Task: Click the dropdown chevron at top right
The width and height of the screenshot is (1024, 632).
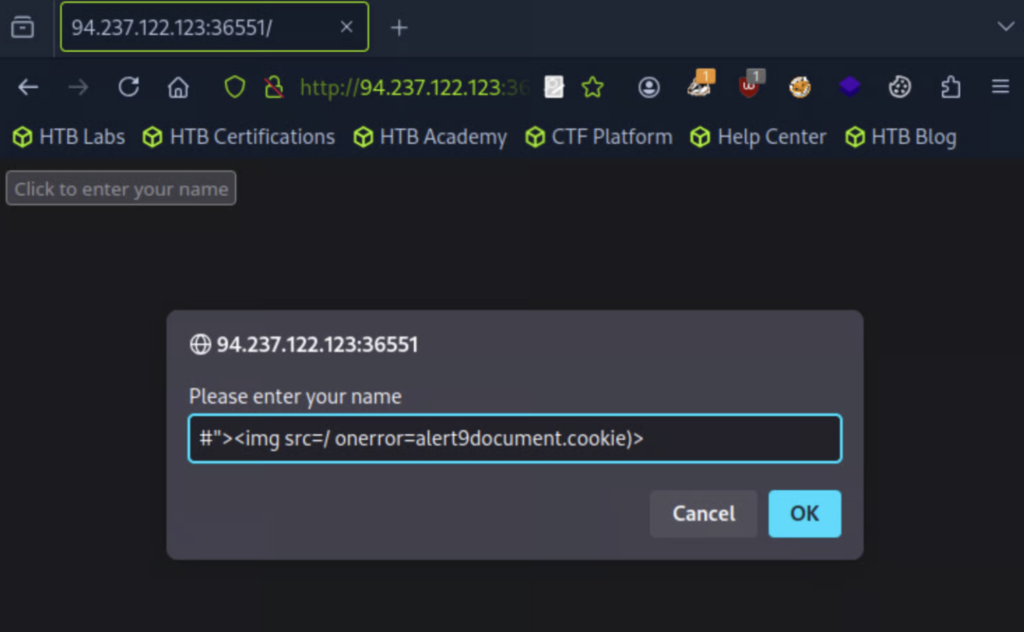Action: (x=1006, y=27)
